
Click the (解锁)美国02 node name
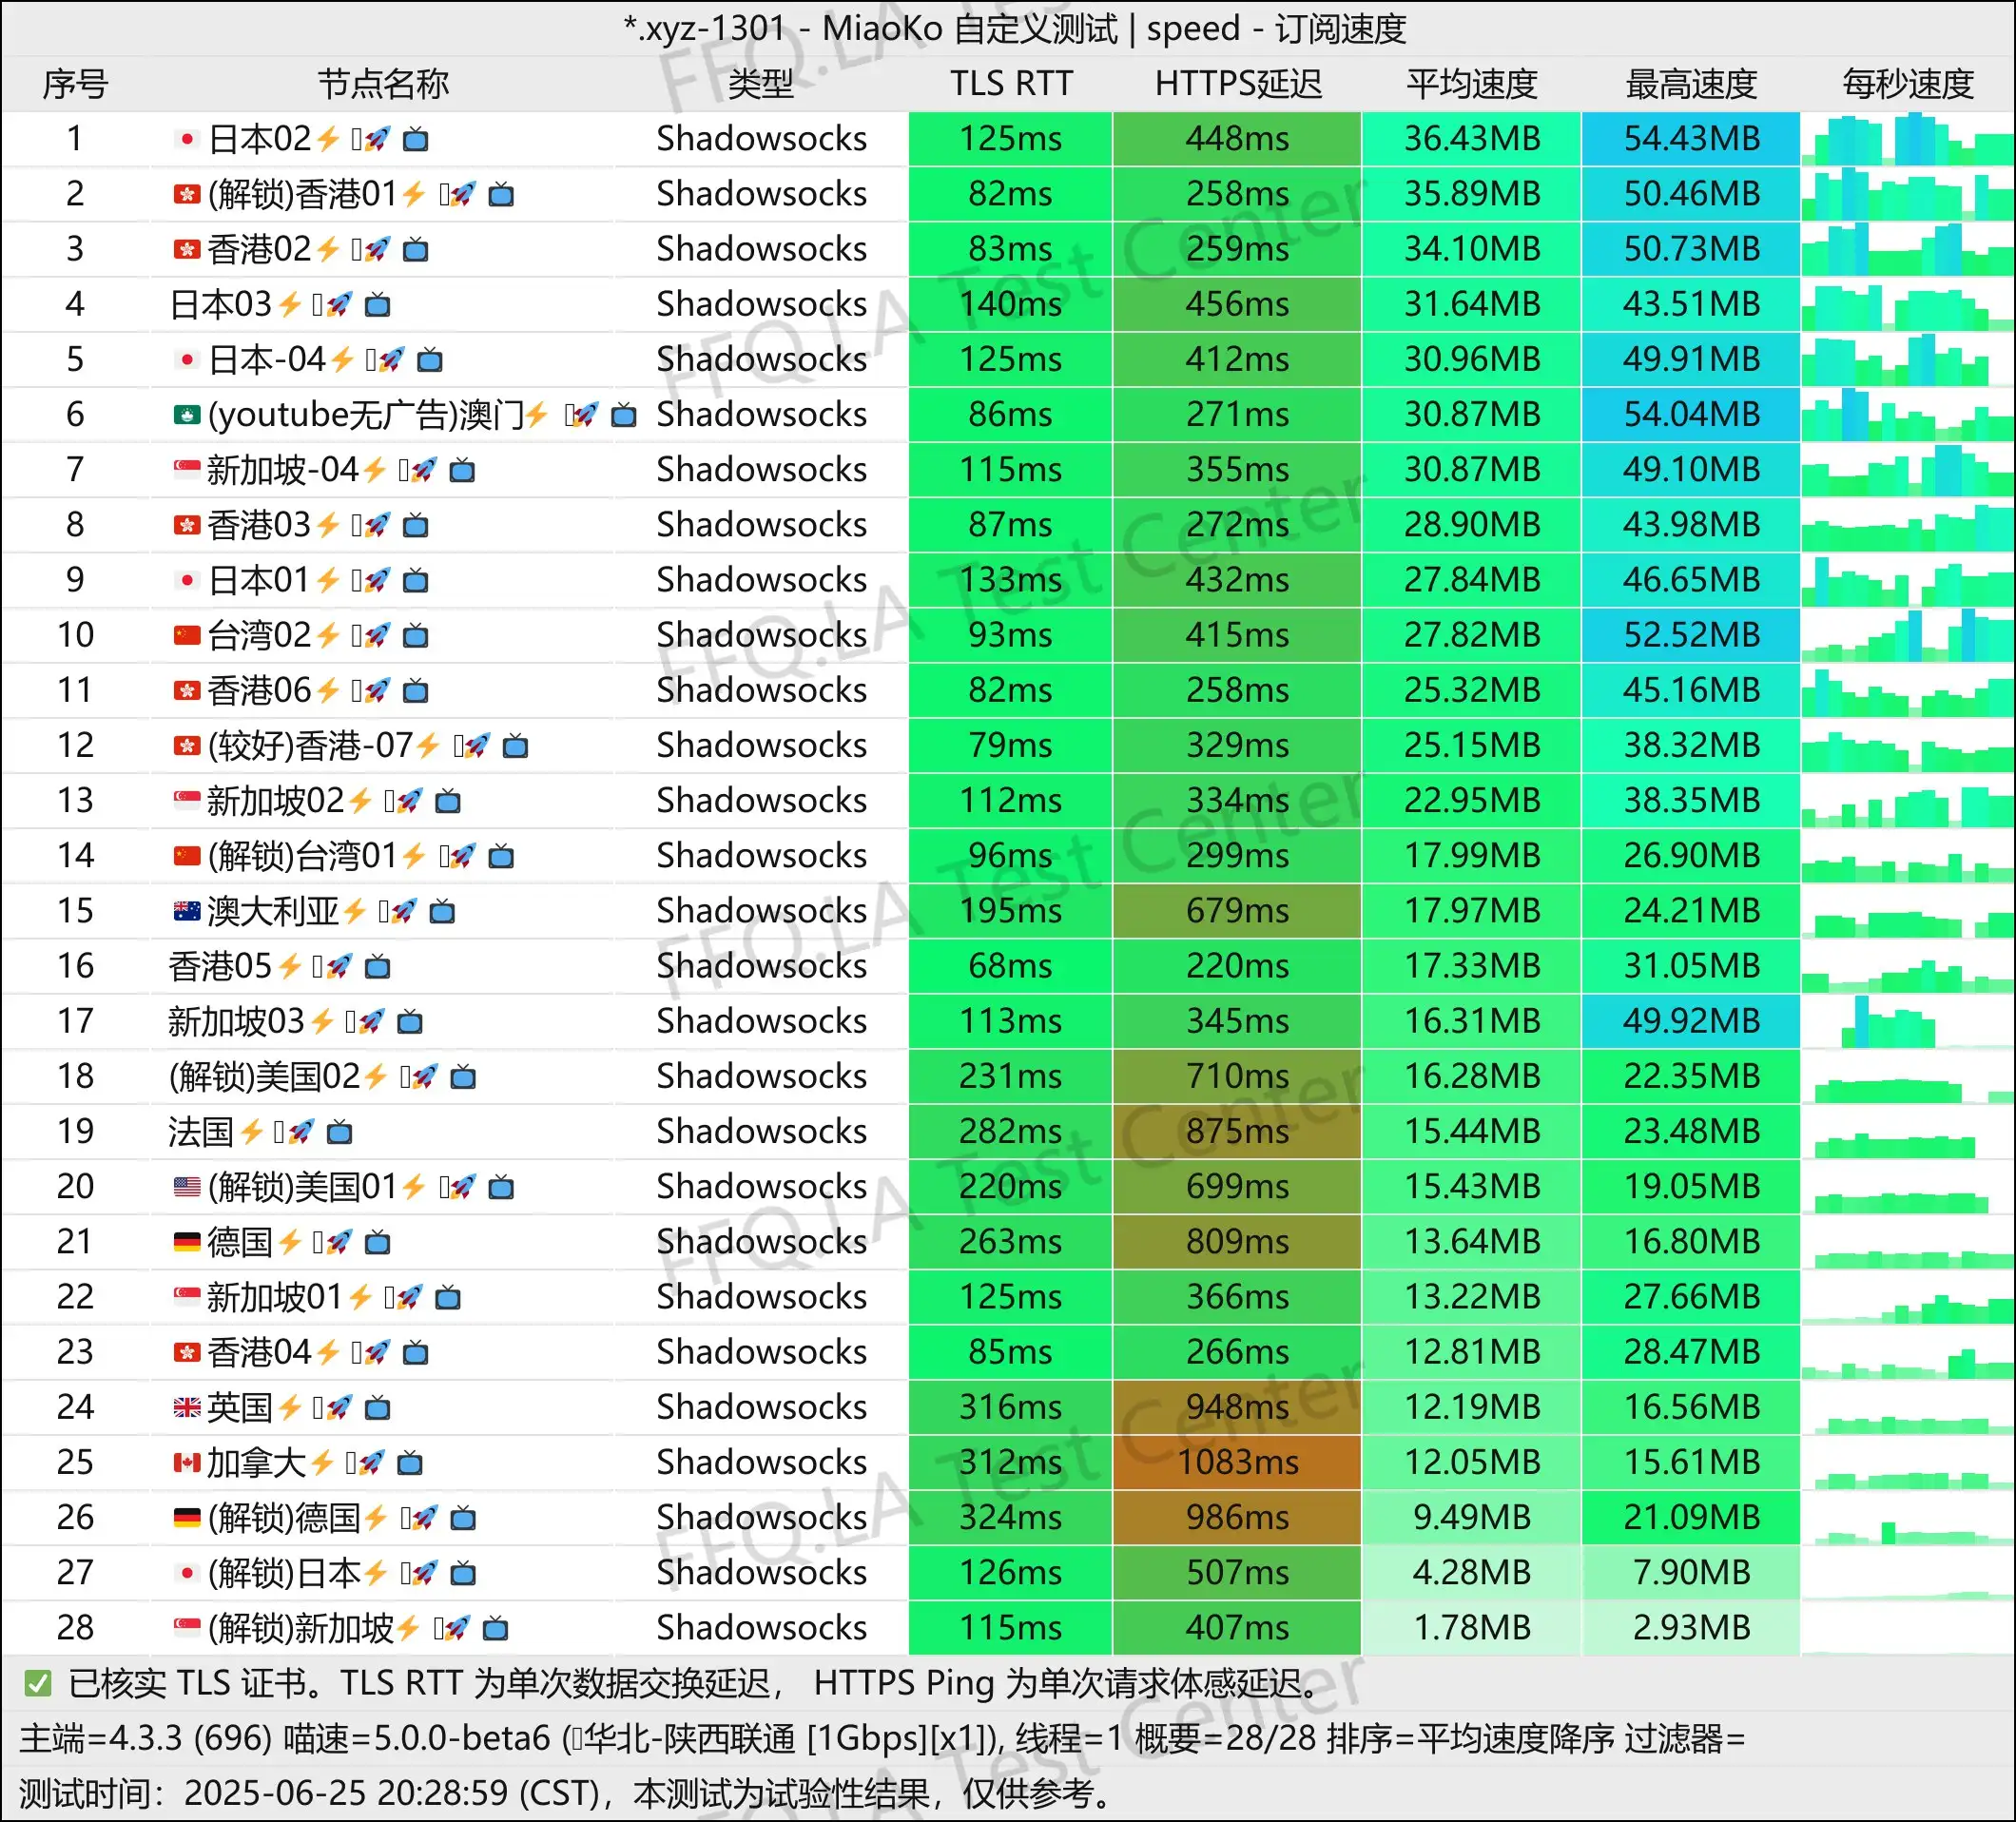pos(264,1077)
